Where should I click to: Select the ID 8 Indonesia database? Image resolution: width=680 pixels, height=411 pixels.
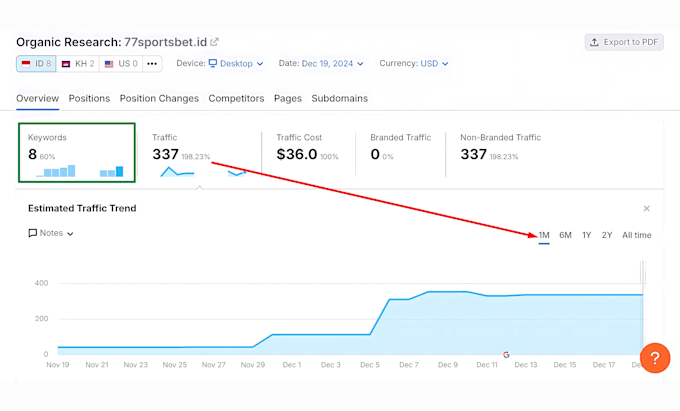[x=36, y=64]
